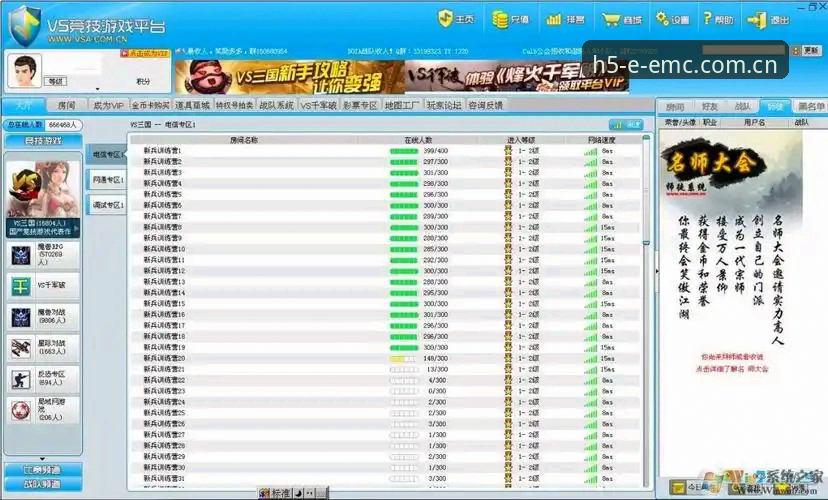828x500 pixels.
Task: Open the 战队系统 tab
Action: point(277,105)
